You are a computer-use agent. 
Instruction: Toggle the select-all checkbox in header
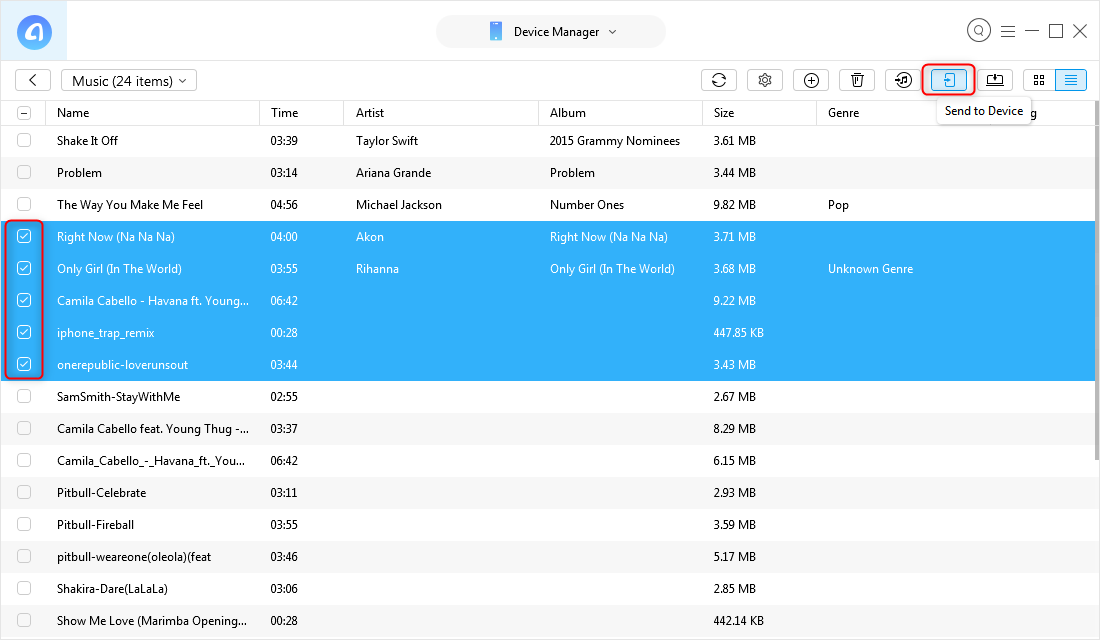[x=24, y=113]
